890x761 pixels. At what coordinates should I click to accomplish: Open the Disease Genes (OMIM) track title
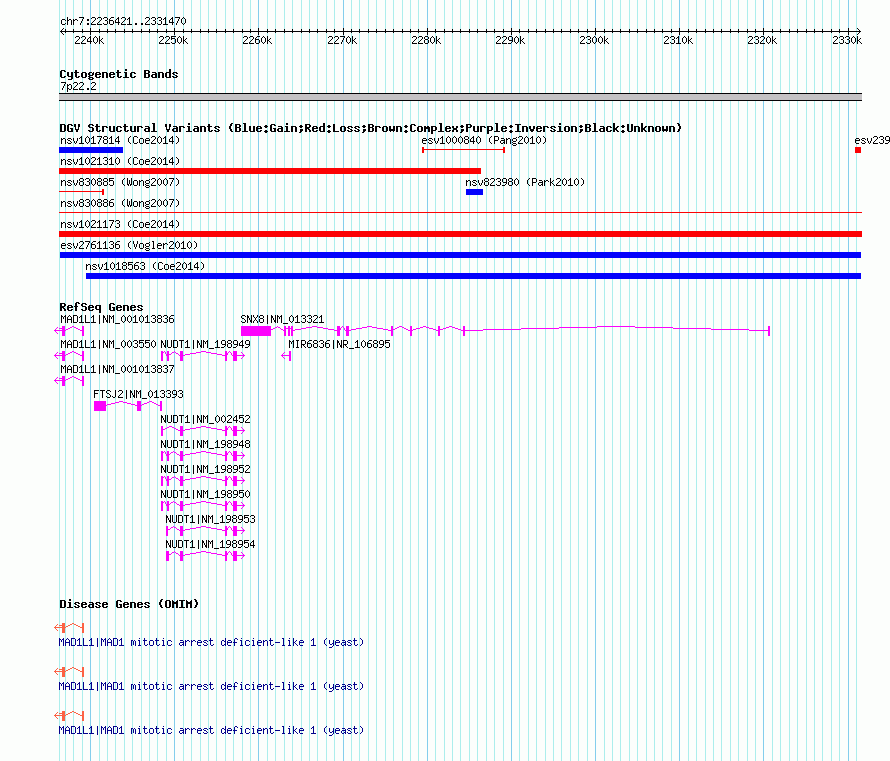(129, 604)
